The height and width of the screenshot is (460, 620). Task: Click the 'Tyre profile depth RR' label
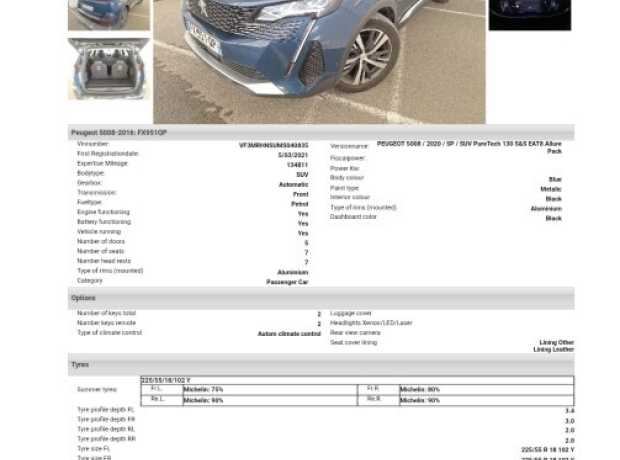click(106, 439)
